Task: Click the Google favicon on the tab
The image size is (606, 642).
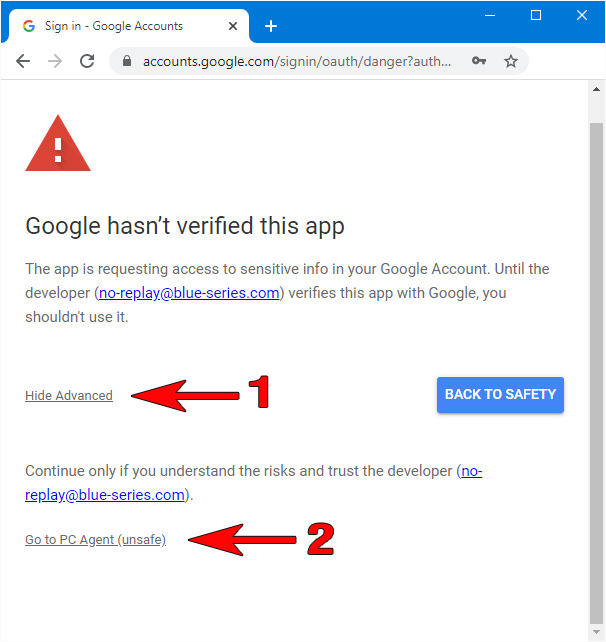Action: (x=29, y=26)
